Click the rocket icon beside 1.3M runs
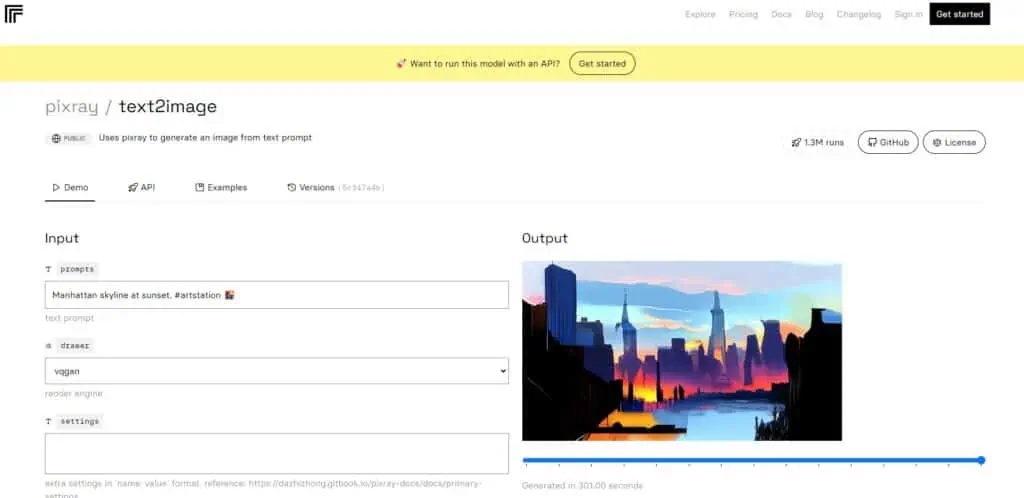 click(x=796, y=142)
